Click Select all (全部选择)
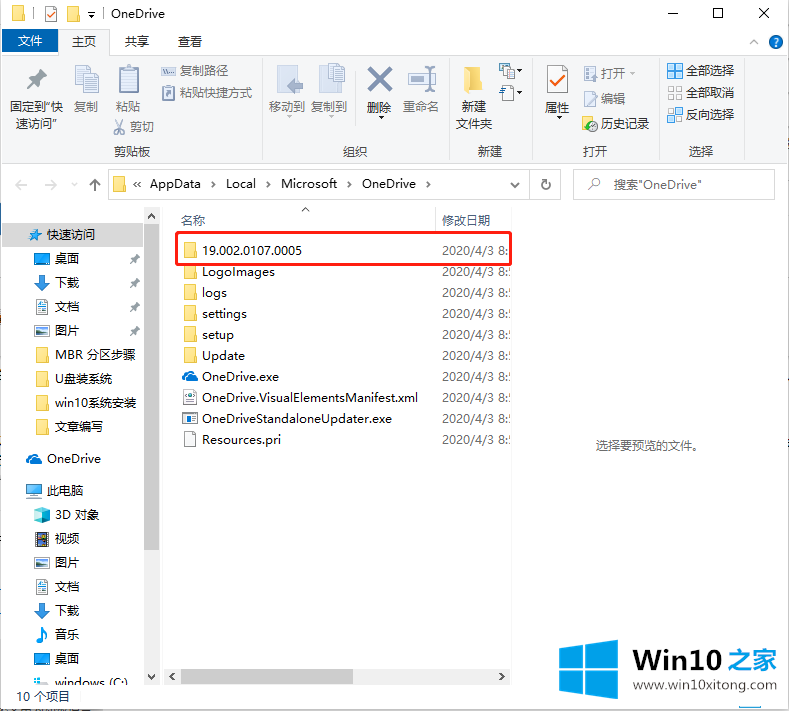This screenshot has width=789, height=711. [x=700, y=71]
